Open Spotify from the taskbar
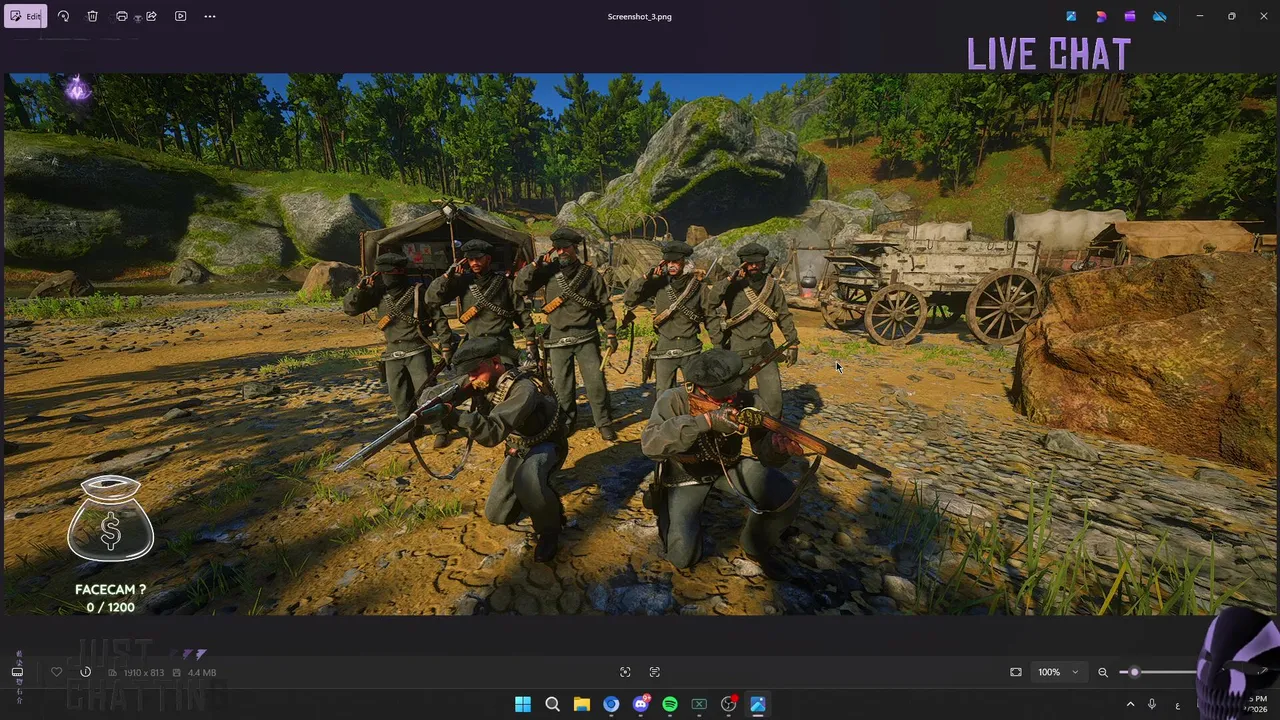1280x720 pixels. pos(670,704)
